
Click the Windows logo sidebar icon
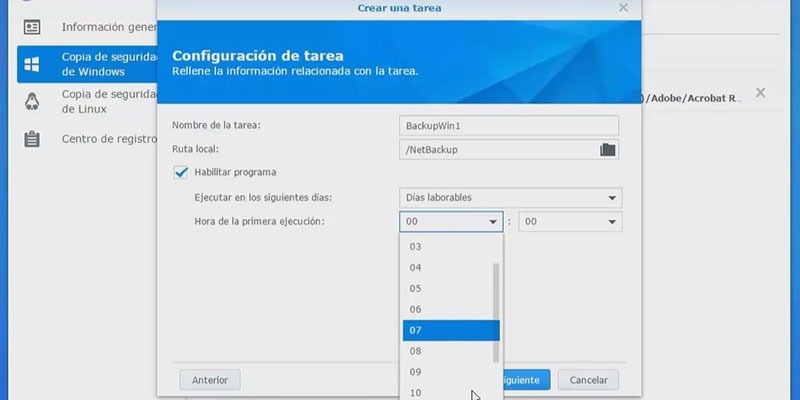coord(32,64)
